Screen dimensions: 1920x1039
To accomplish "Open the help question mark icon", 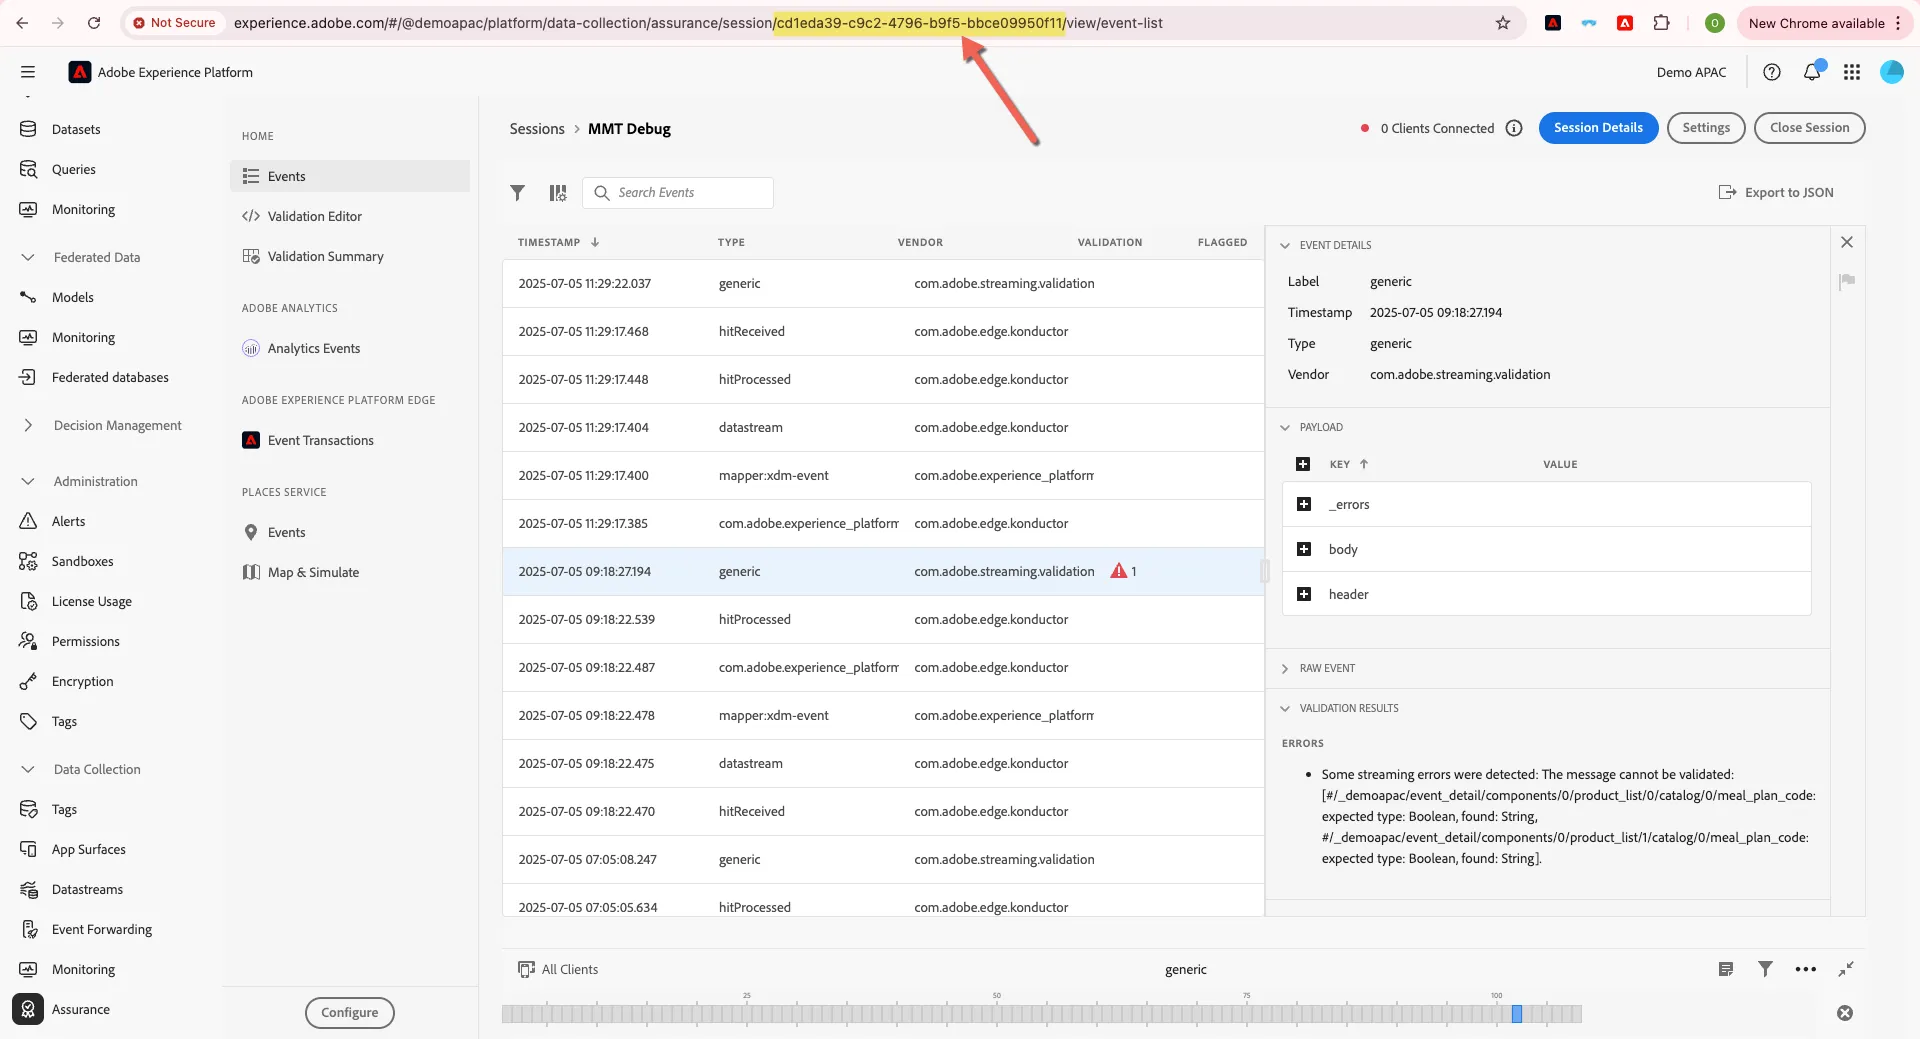I will tap(1772, 72).
